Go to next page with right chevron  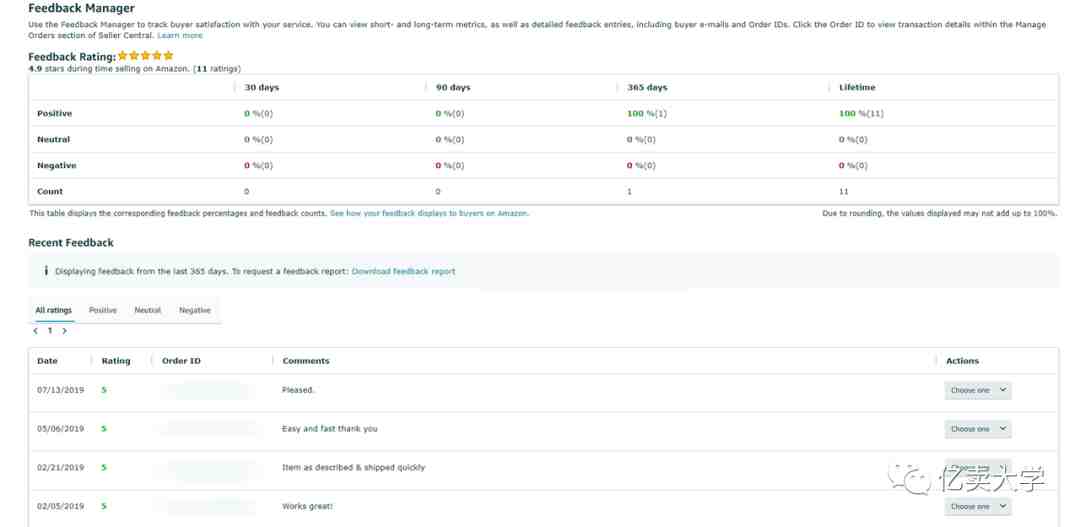coord(64,331)
